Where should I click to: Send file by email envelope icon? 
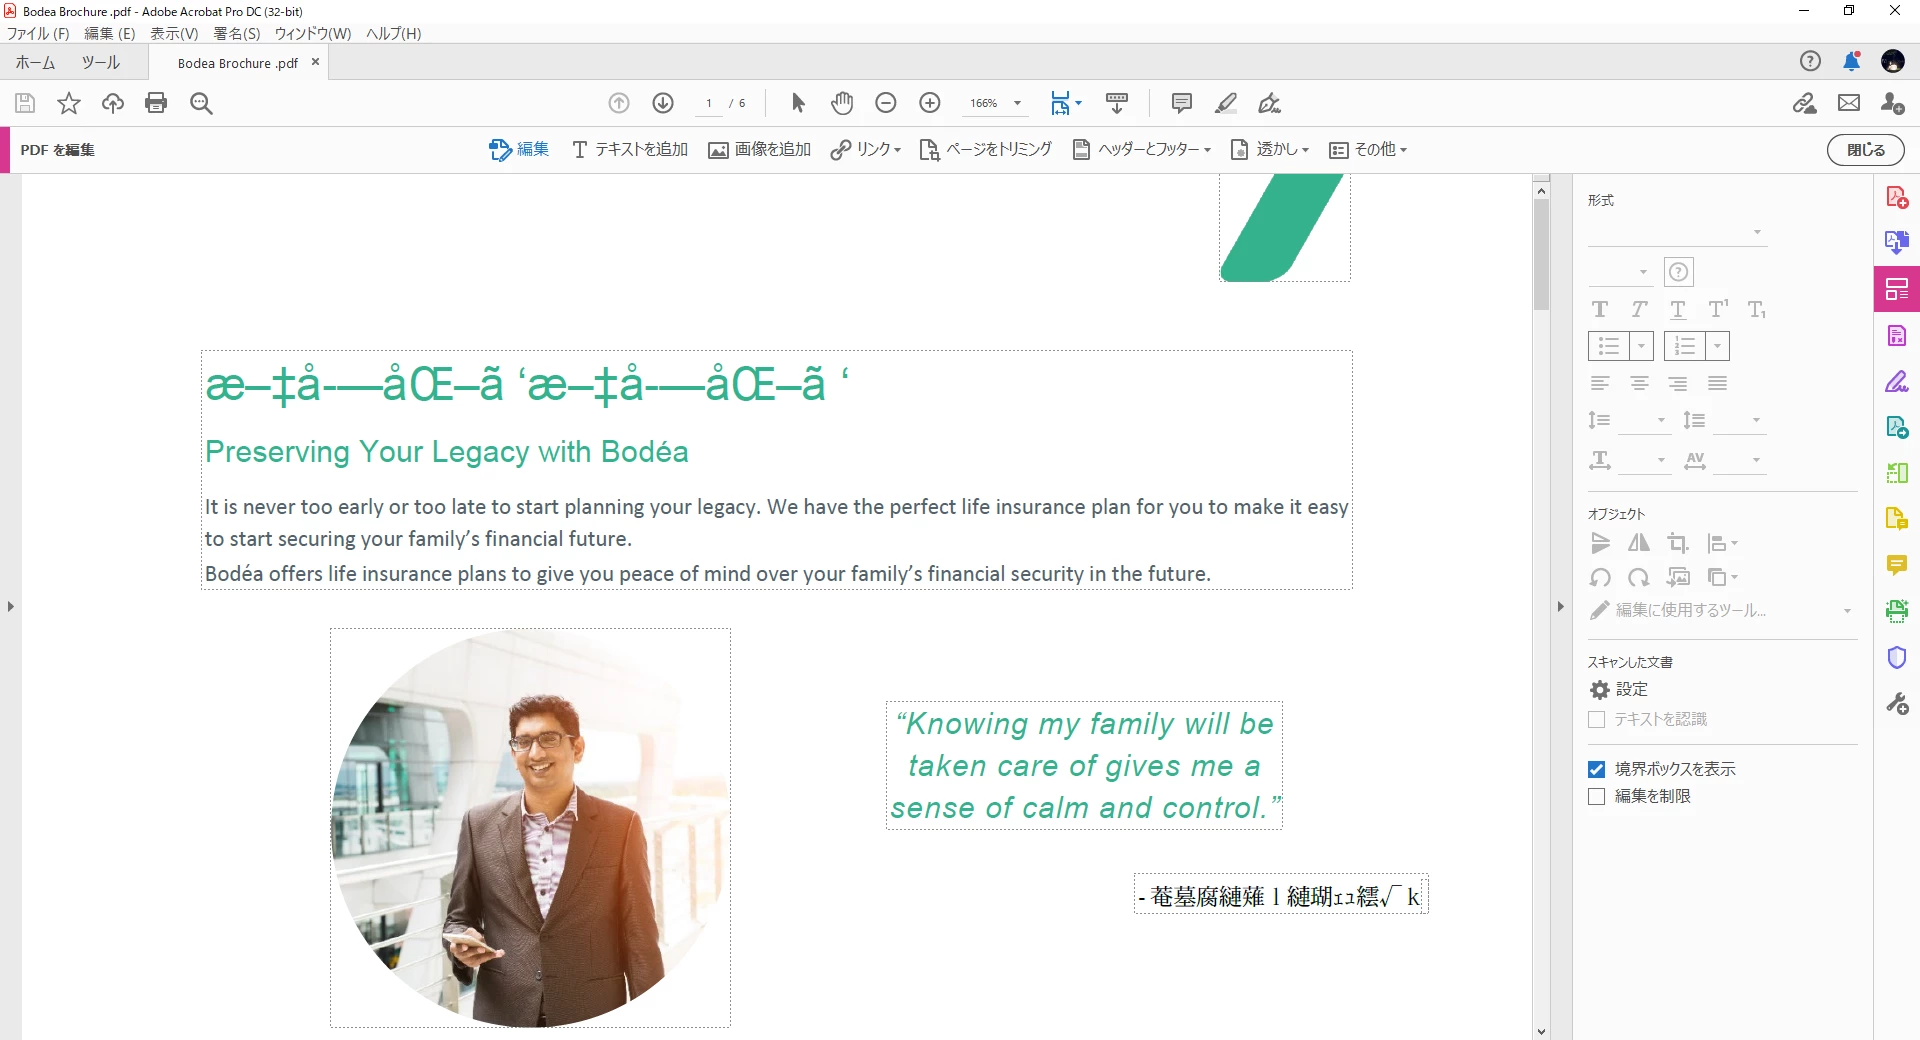1849,103
